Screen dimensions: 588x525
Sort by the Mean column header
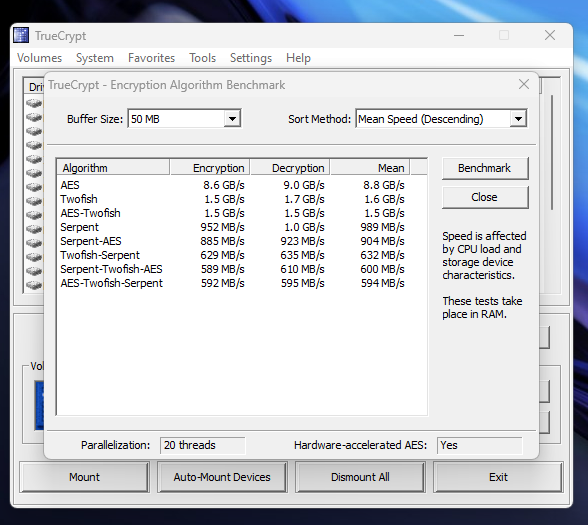370,168
